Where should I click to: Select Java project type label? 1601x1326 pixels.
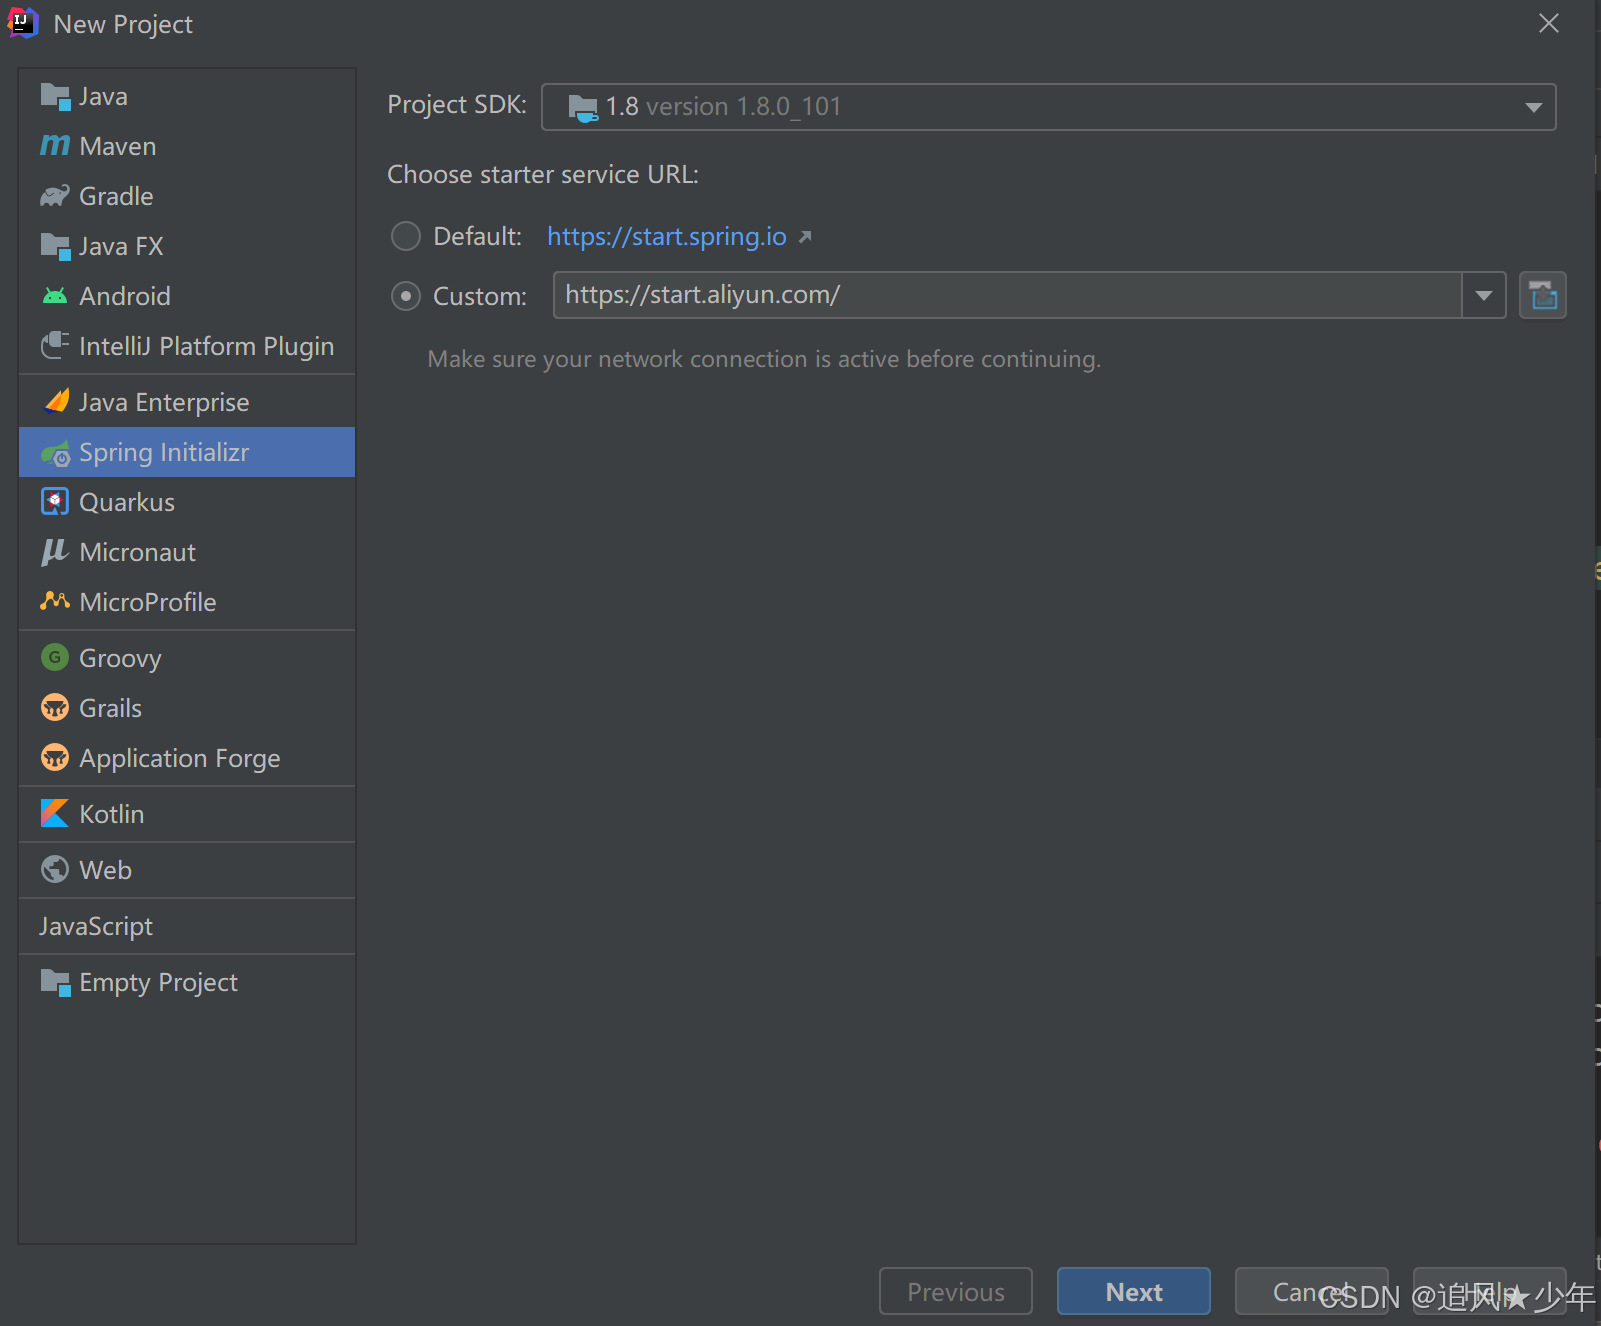coord(104,96)
